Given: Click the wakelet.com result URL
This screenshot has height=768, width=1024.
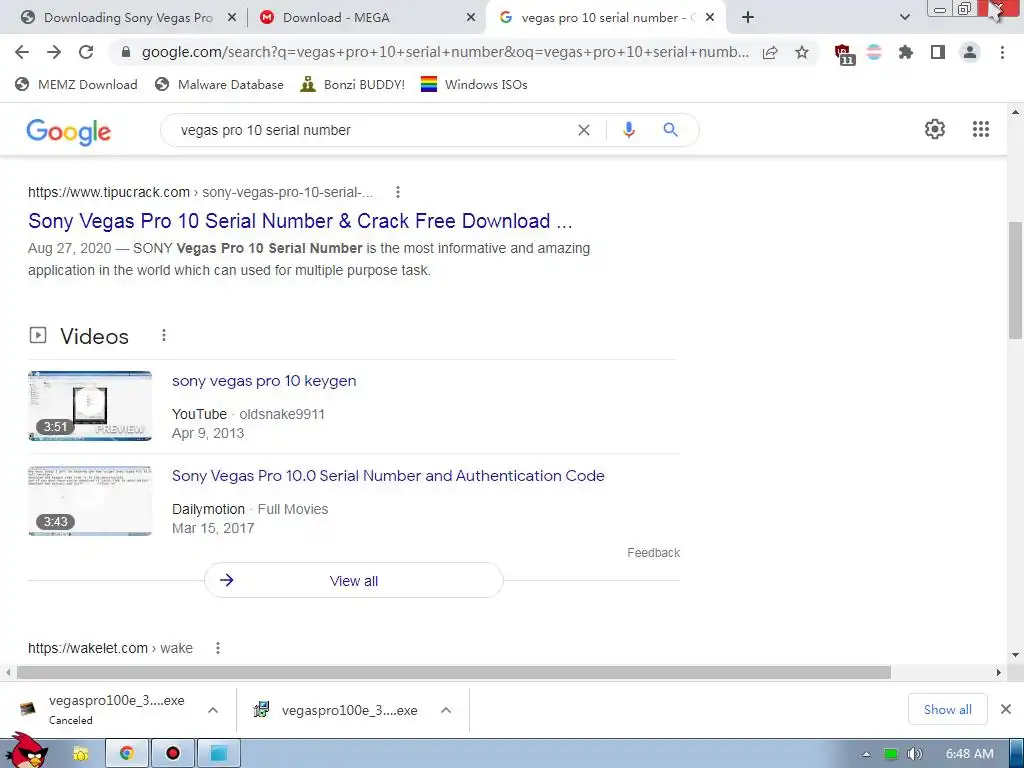Looking at the screenshot, I should (x=110, y=648).
